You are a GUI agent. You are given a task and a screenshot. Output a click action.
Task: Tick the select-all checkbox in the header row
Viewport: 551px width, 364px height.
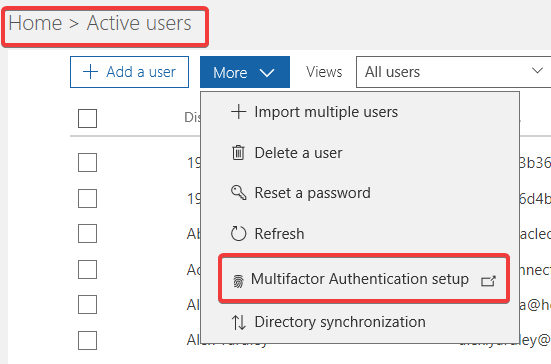(87, 118)
